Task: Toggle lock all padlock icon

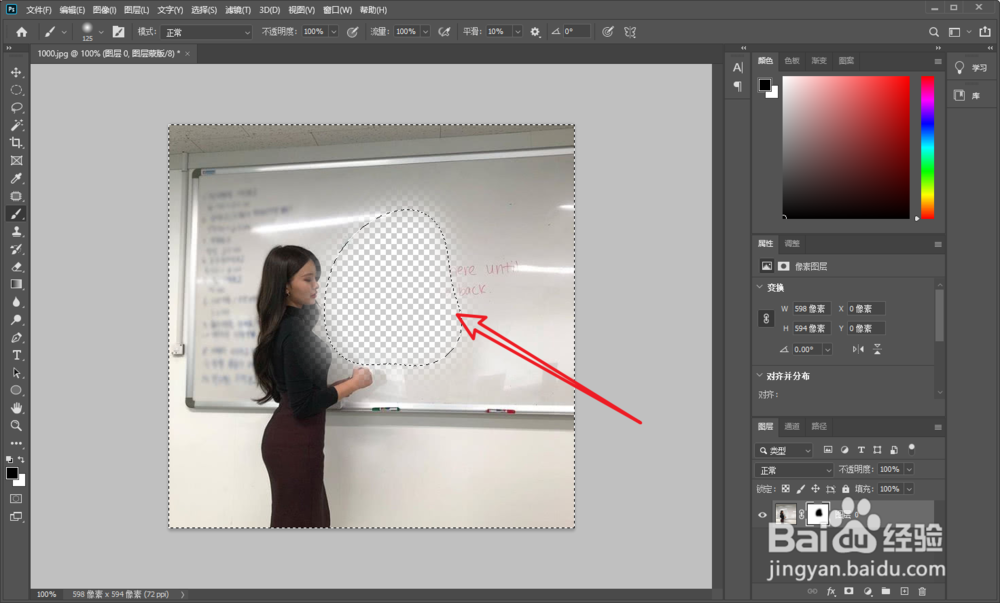Action: point(846,489)
